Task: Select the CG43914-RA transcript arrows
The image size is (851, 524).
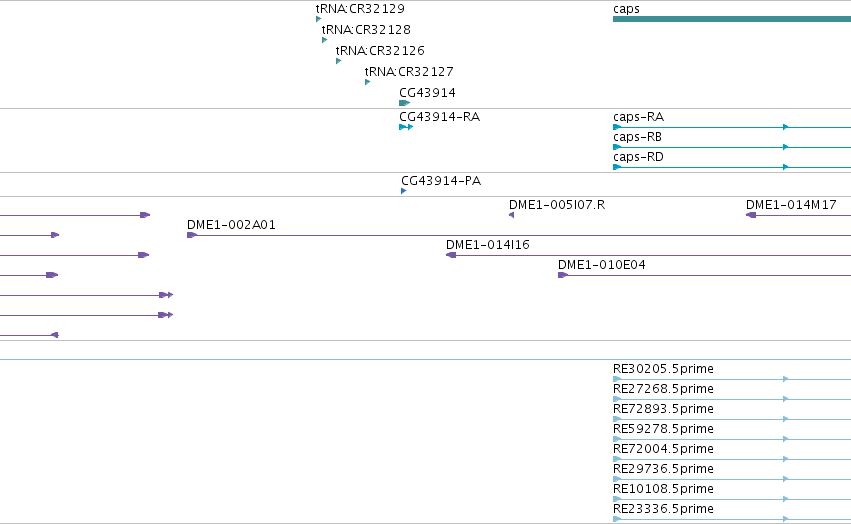Action: pos(406,127)
